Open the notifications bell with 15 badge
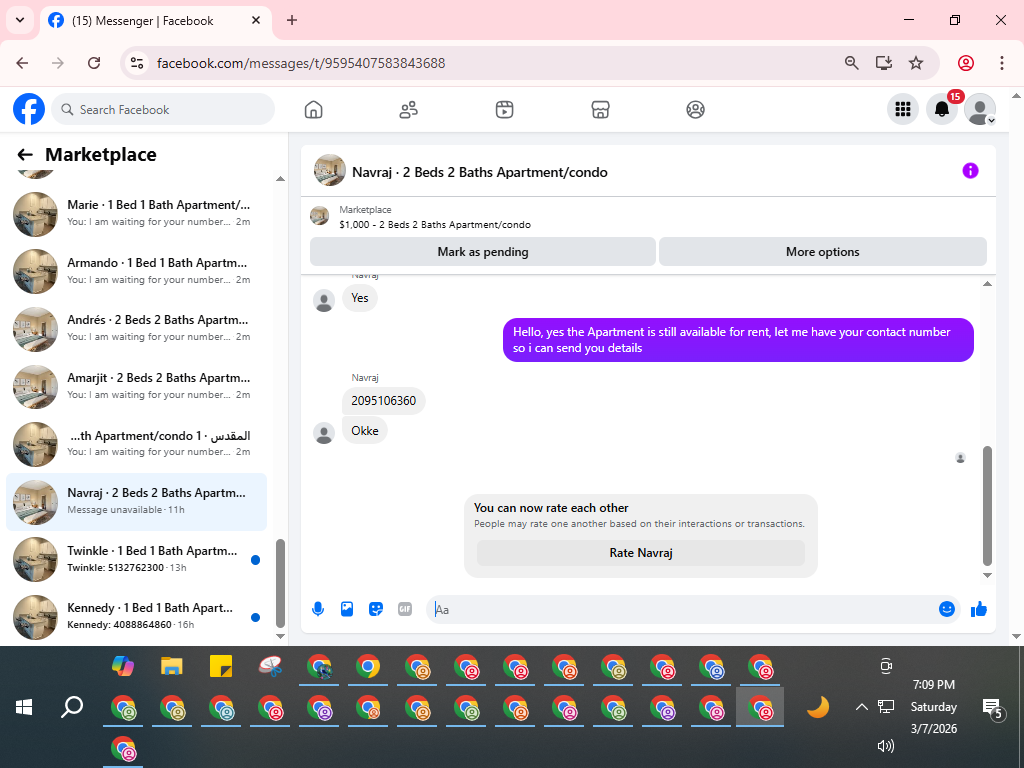The height and width of the screenshot is (768, 1024). 942,109
